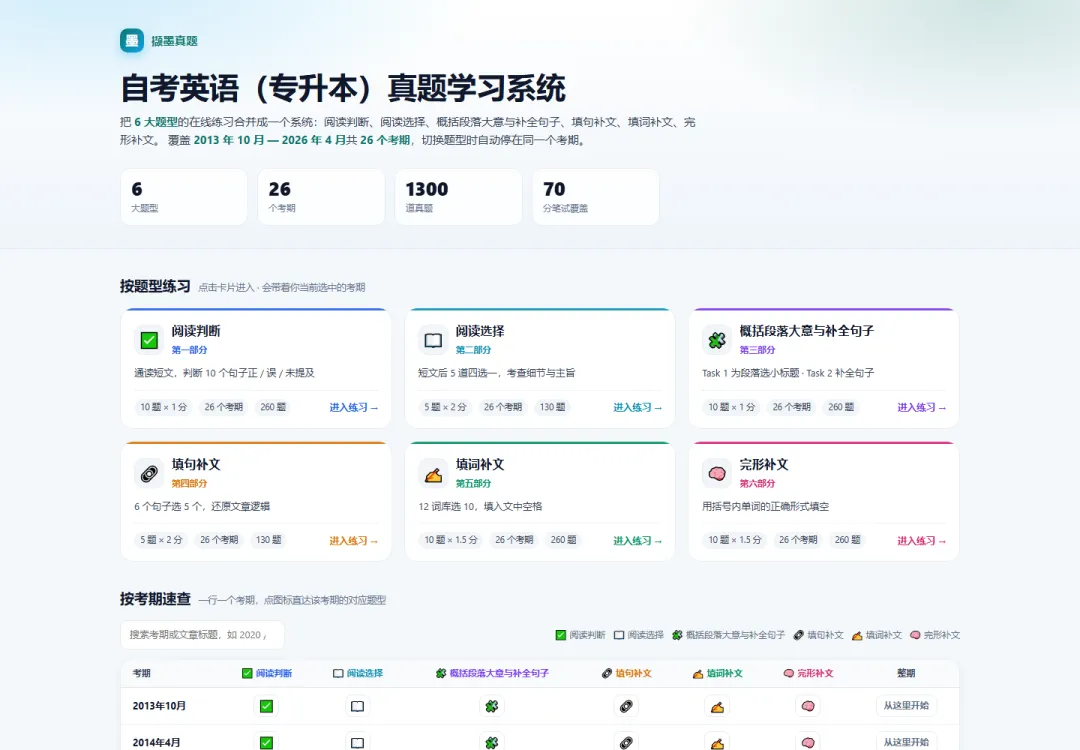The width and height of the screenshot is (1080, 750).
Task: Click 进入练习 link on 填句补文 card
Action: (353, 541)
